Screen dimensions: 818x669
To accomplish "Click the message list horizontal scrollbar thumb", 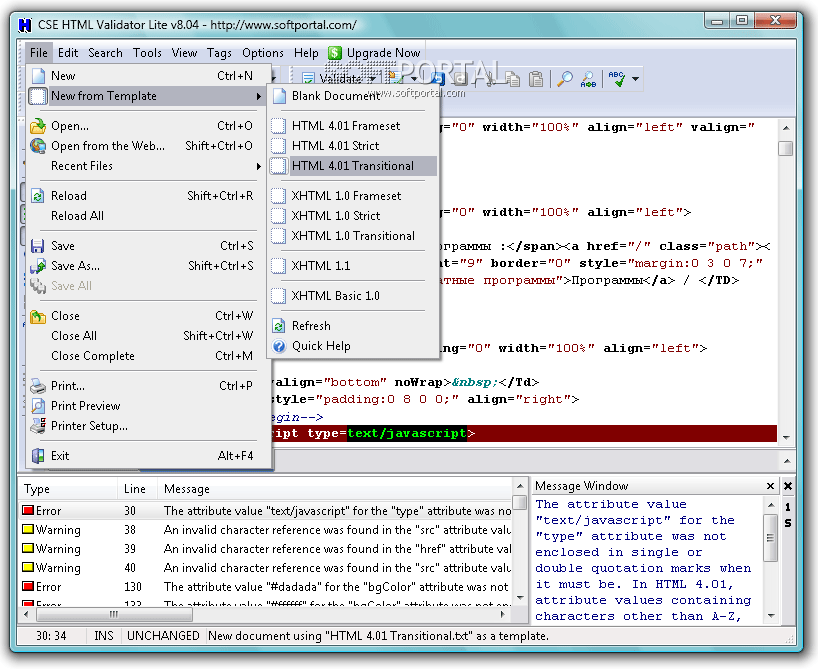I will [x=114, y=615].
